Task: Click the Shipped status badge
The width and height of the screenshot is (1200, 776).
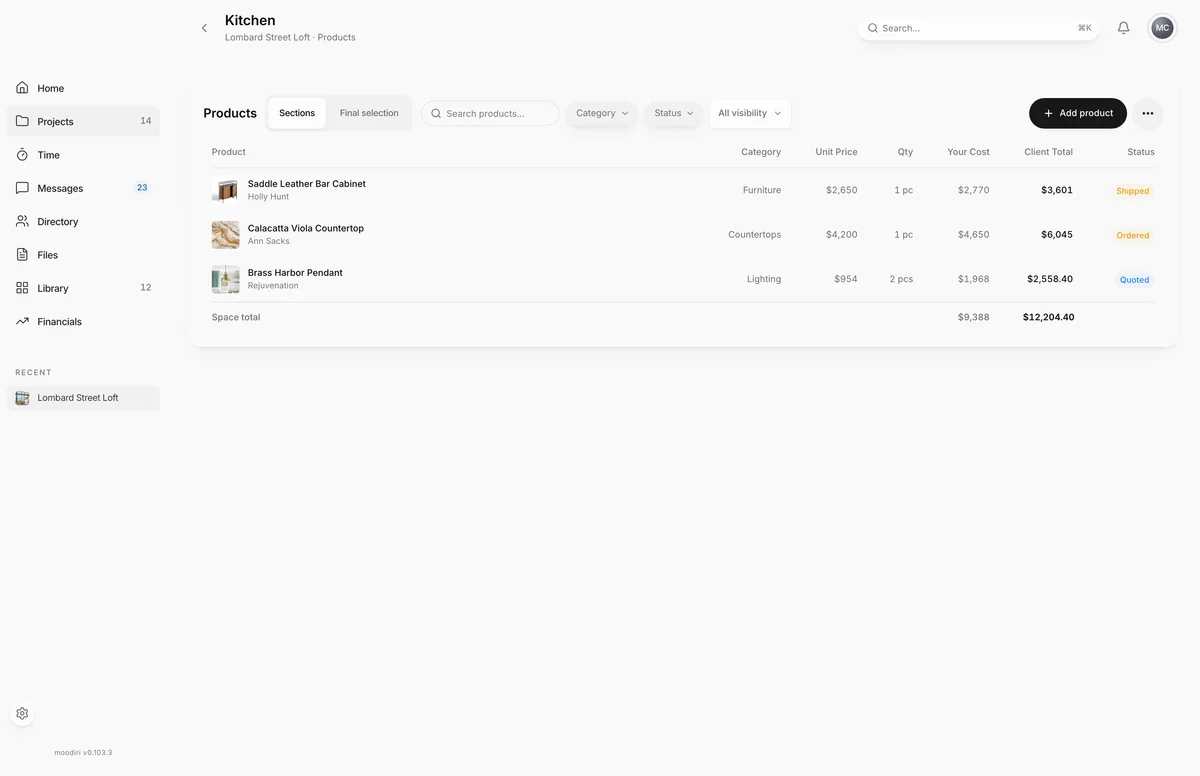Action: (x=1133, y=191)
